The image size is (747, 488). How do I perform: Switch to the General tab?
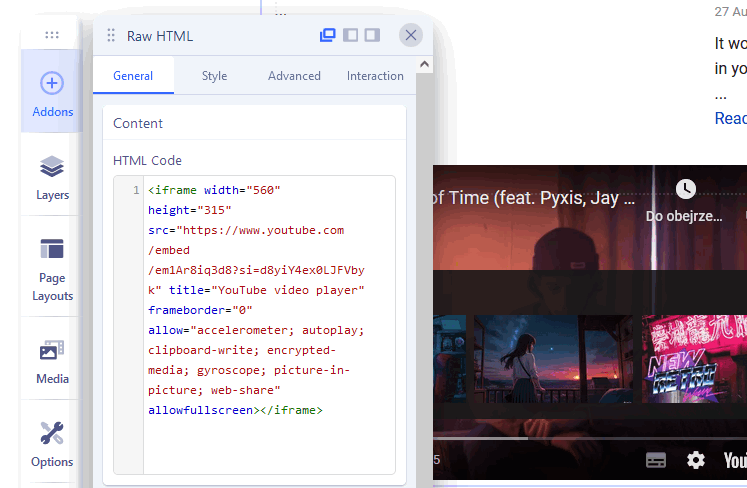(133, 76)
